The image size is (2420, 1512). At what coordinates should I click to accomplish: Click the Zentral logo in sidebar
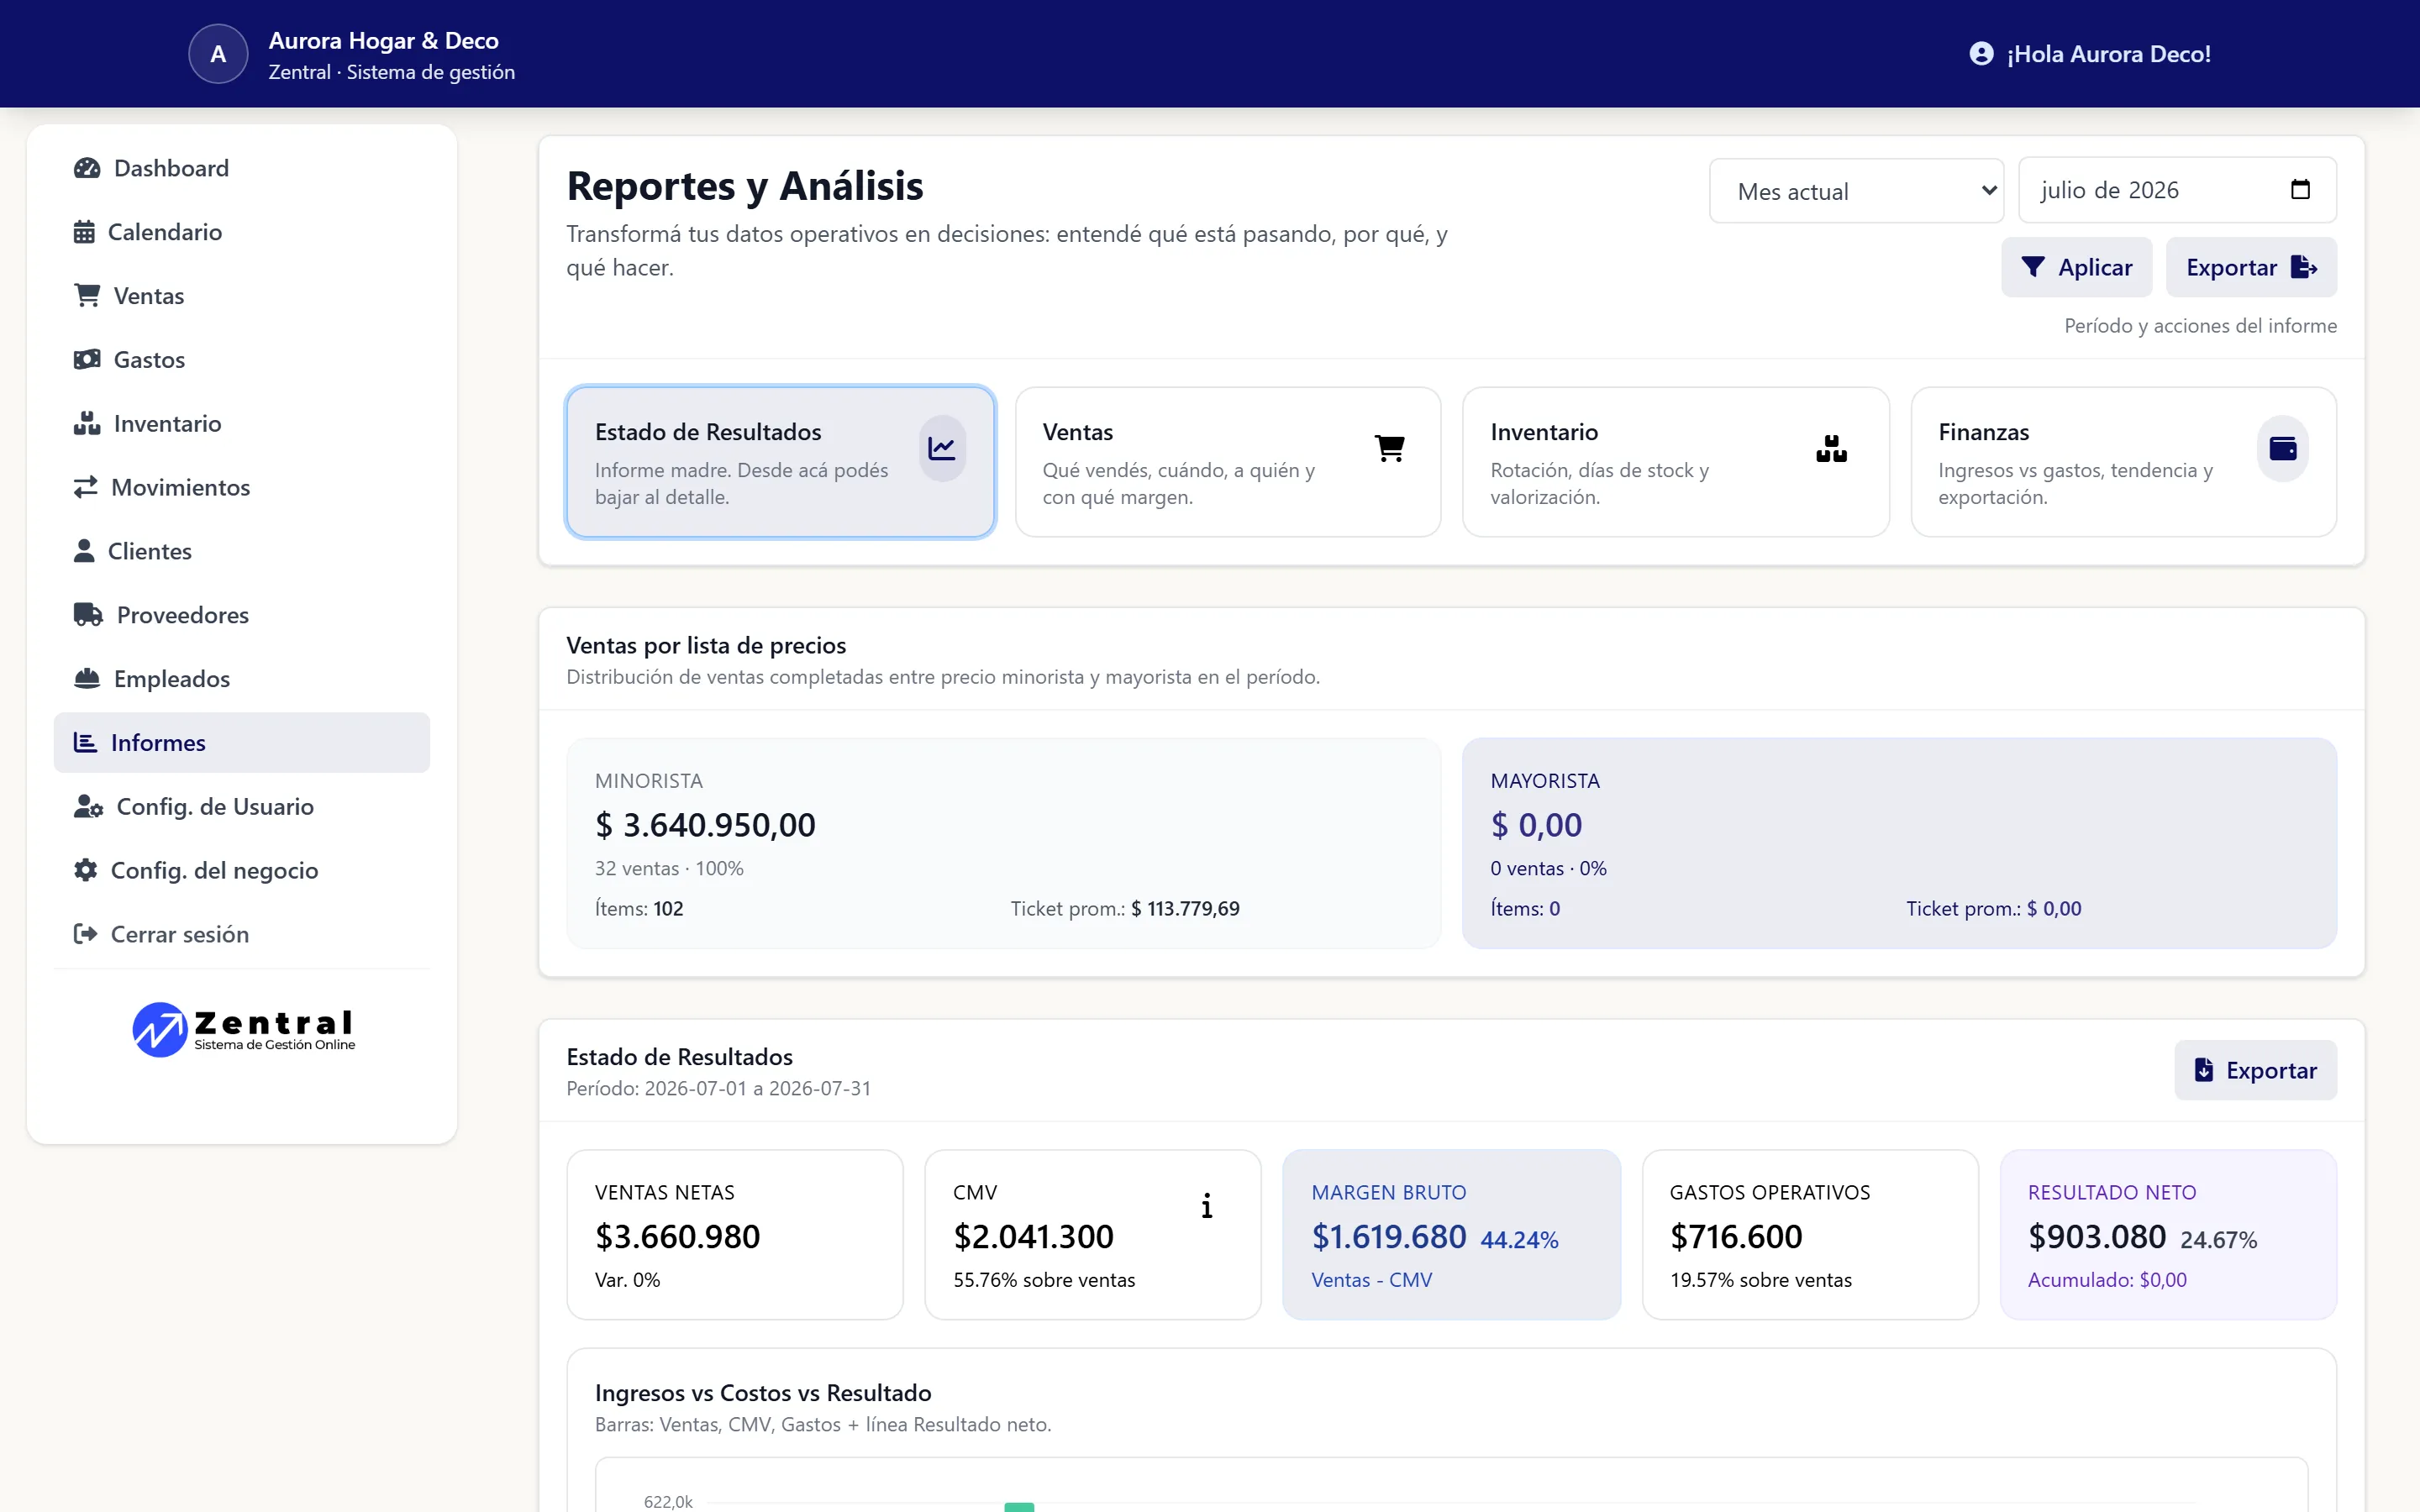[243, 1029]
